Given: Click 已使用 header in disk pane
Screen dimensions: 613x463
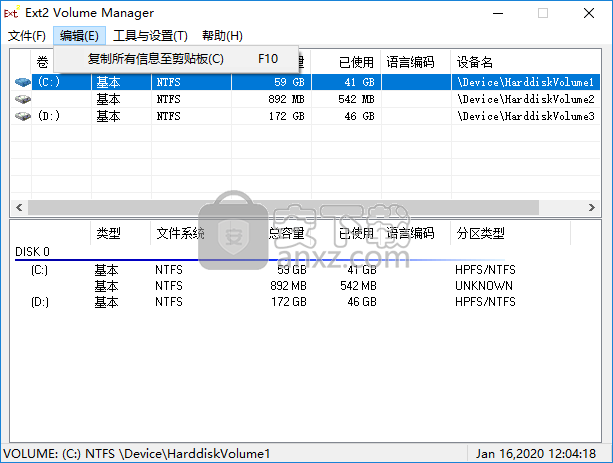Looking at the screenshot, I should [x=356, y=233].
